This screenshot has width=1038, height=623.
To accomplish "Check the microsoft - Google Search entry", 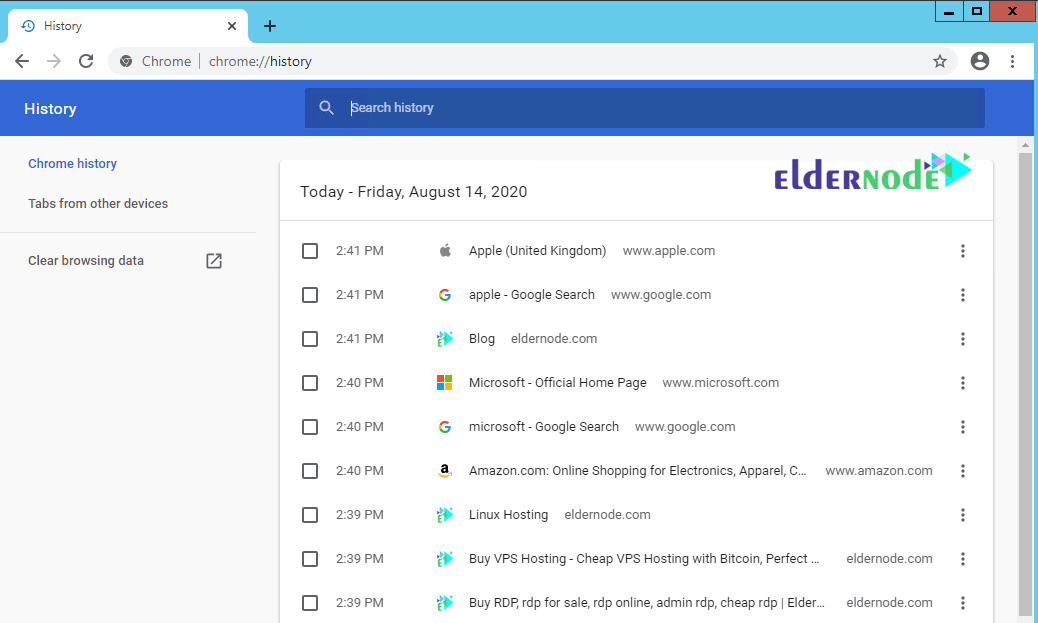I will [x=310, y=427].
